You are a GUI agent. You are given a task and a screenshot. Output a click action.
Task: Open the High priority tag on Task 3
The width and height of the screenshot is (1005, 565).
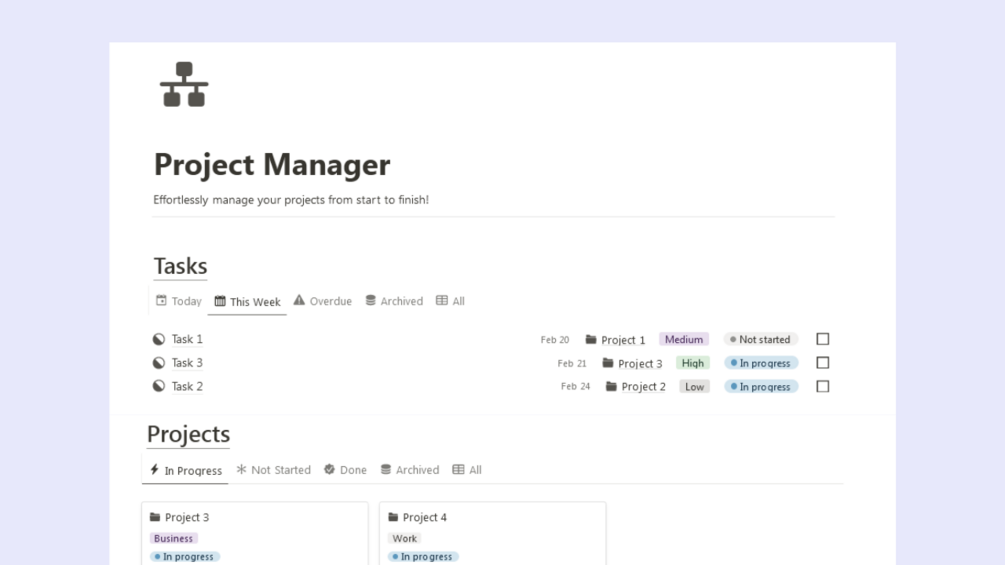[x=692, y=363]
